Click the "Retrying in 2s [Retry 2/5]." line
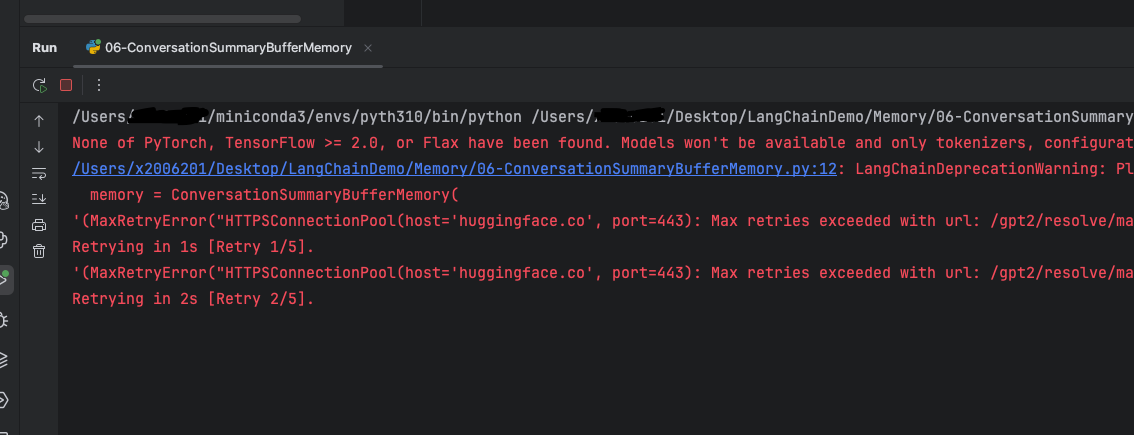 click(193, 298)
